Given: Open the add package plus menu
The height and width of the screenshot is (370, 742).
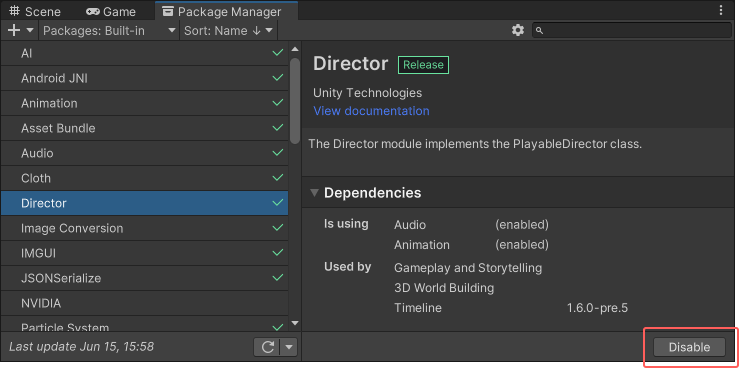Looking at the screenshot, I should (20, 31).
